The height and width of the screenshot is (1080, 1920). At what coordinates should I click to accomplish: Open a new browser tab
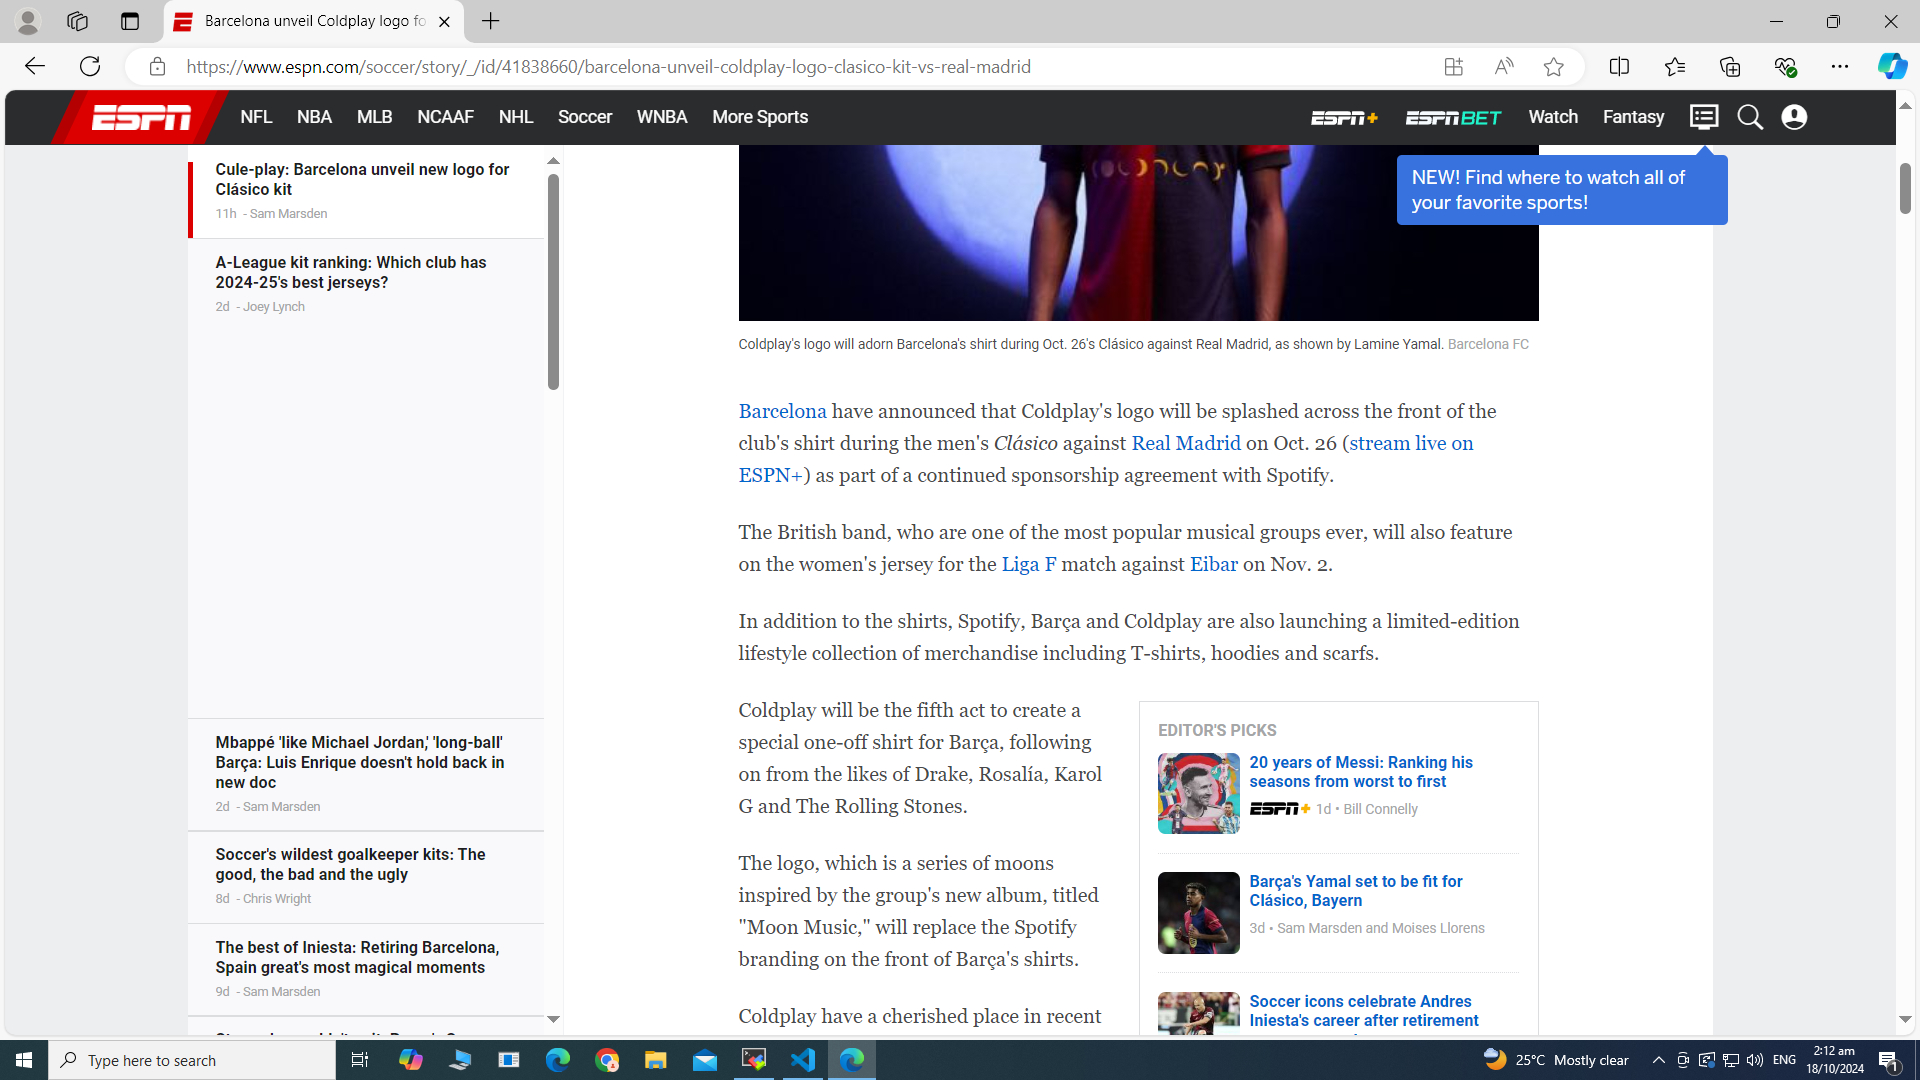tap(490, 21)
